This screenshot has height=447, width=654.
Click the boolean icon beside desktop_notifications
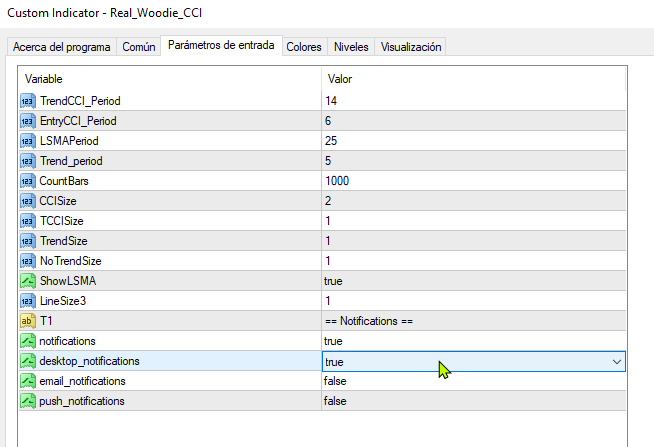click(x=28, y=361)
